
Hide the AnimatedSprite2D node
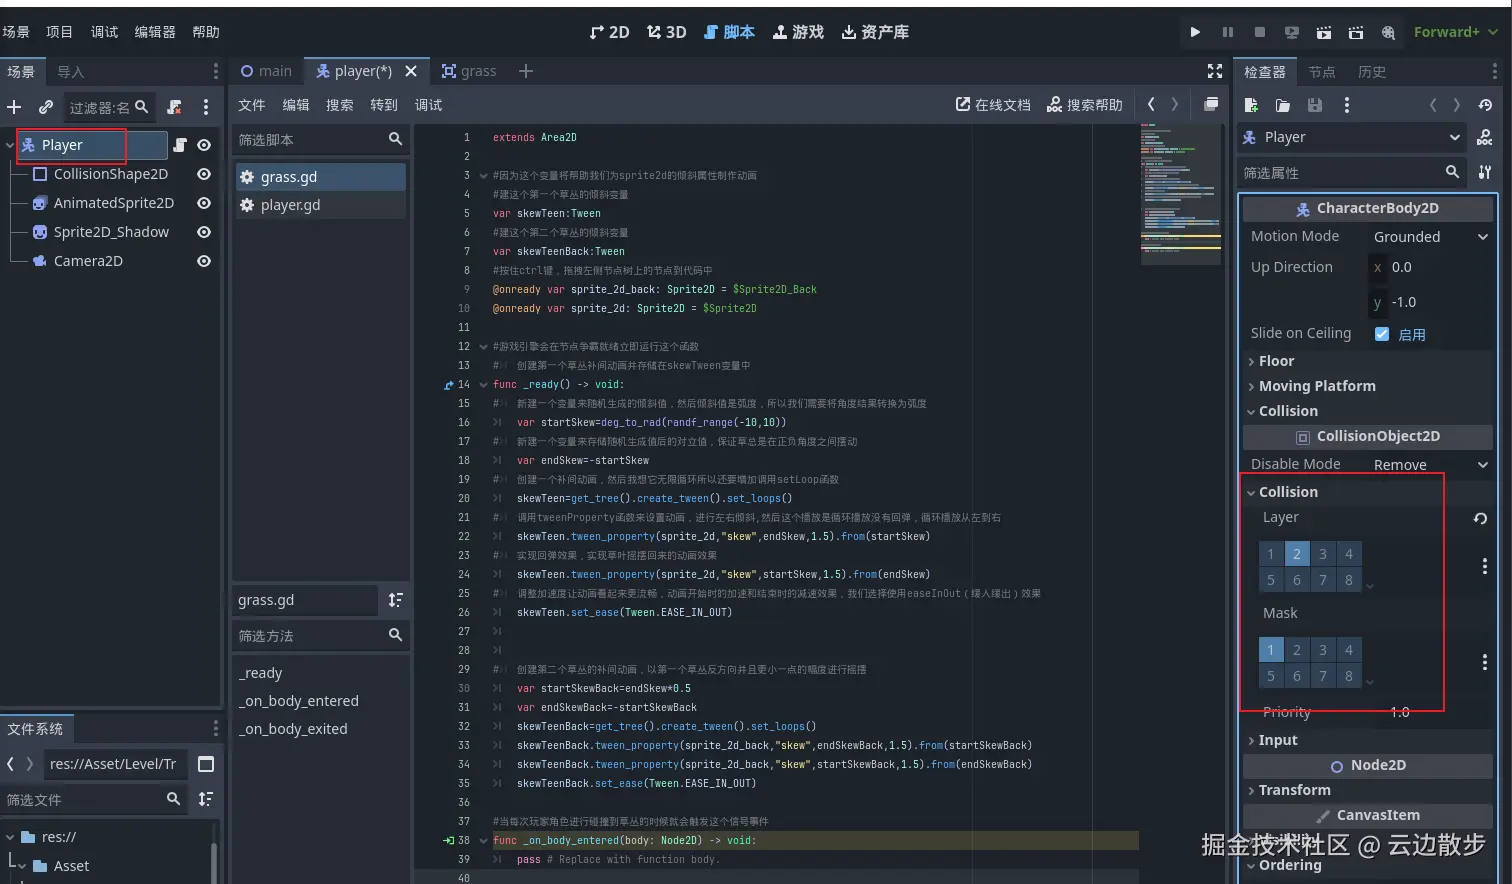(204, 203)
